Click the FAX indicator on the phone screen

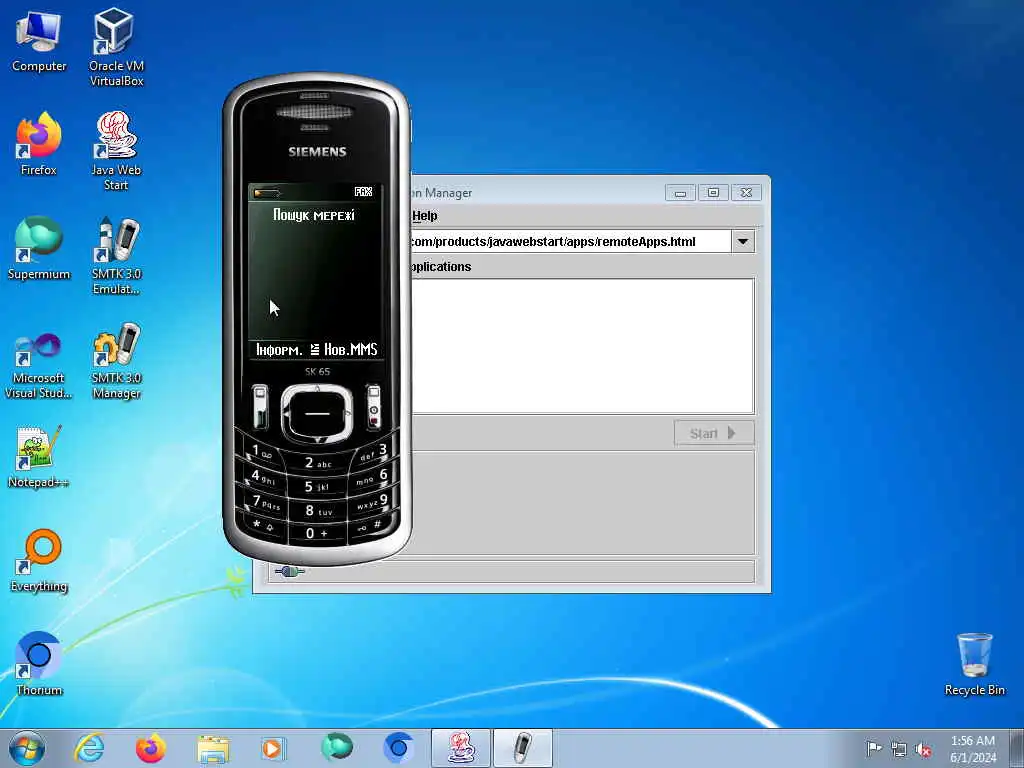click(363, 191)
